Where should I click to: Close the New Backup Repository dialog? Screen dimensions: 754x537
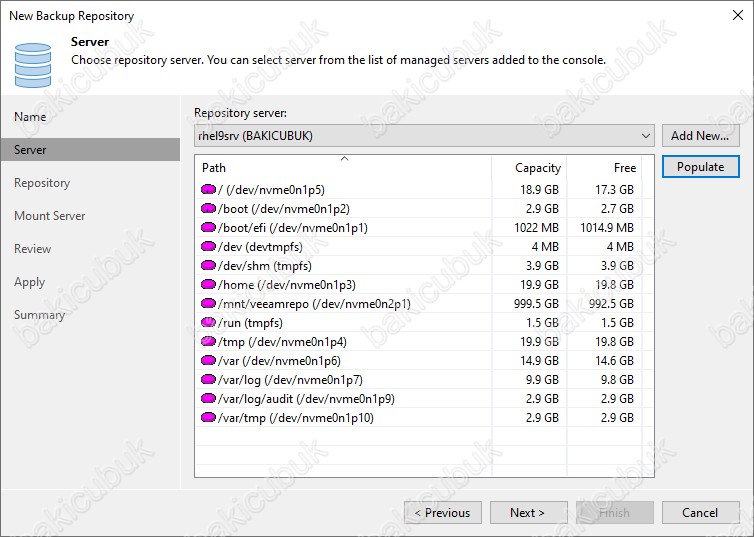pyautogui.click(x=738, y=15)
